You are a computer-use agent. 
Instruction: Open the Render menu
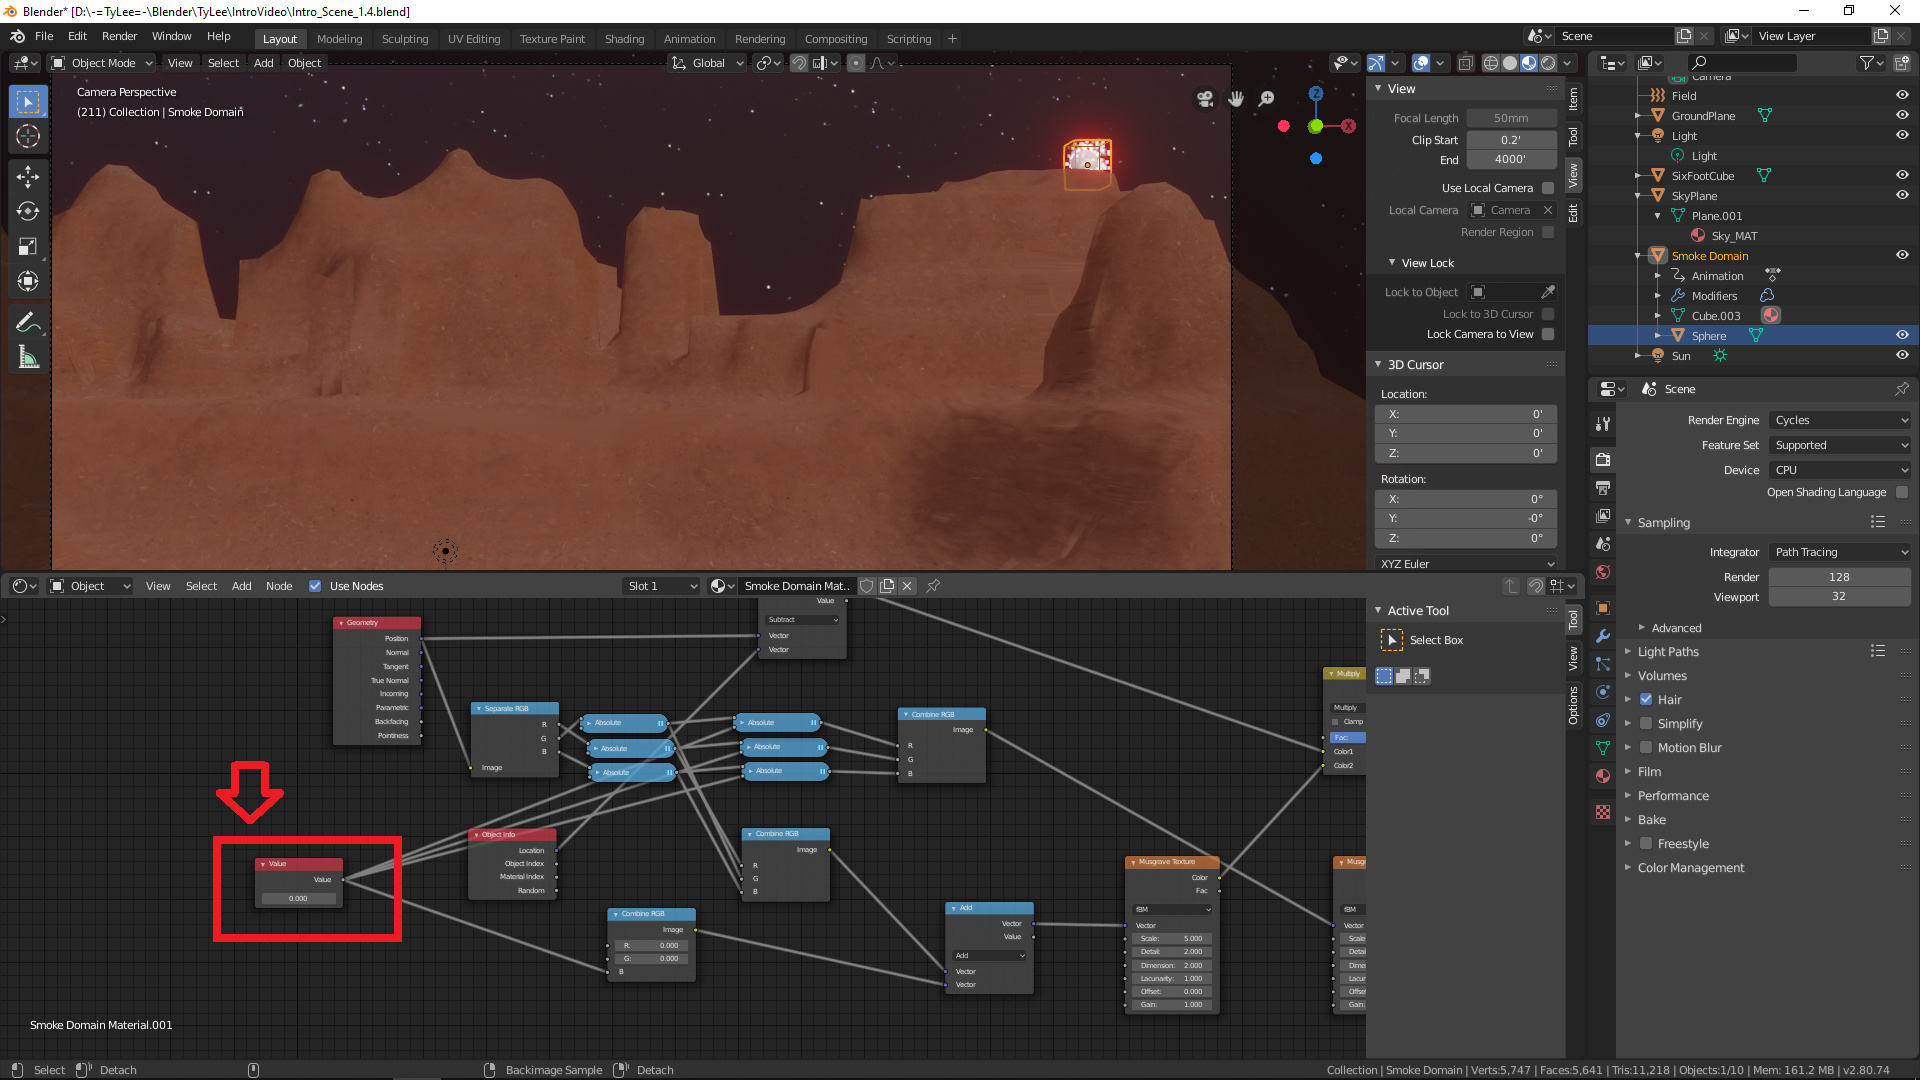[x=119, y=36]
